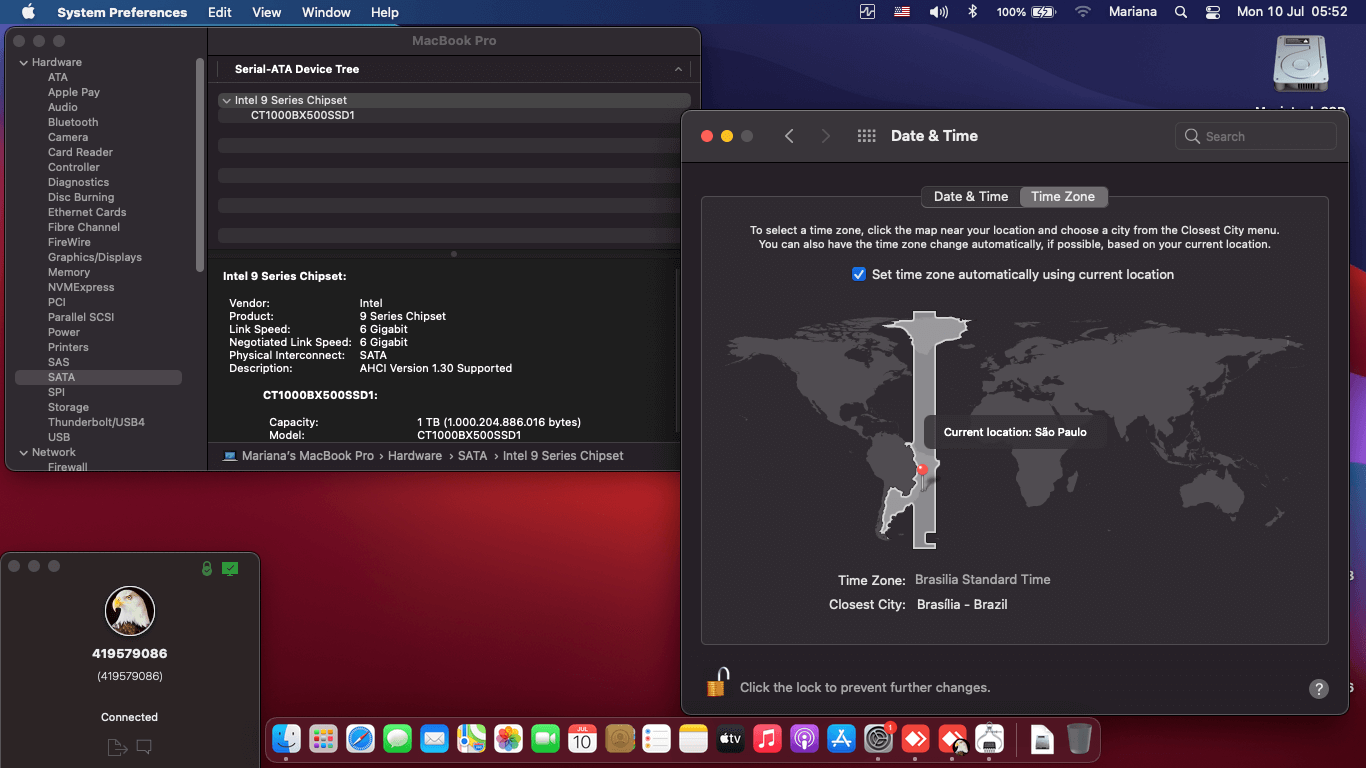Uncheck Set time zone automatically checkbox
Image resolution: width=1366 pixels, height=768 pixels.
tap(858, 274)
